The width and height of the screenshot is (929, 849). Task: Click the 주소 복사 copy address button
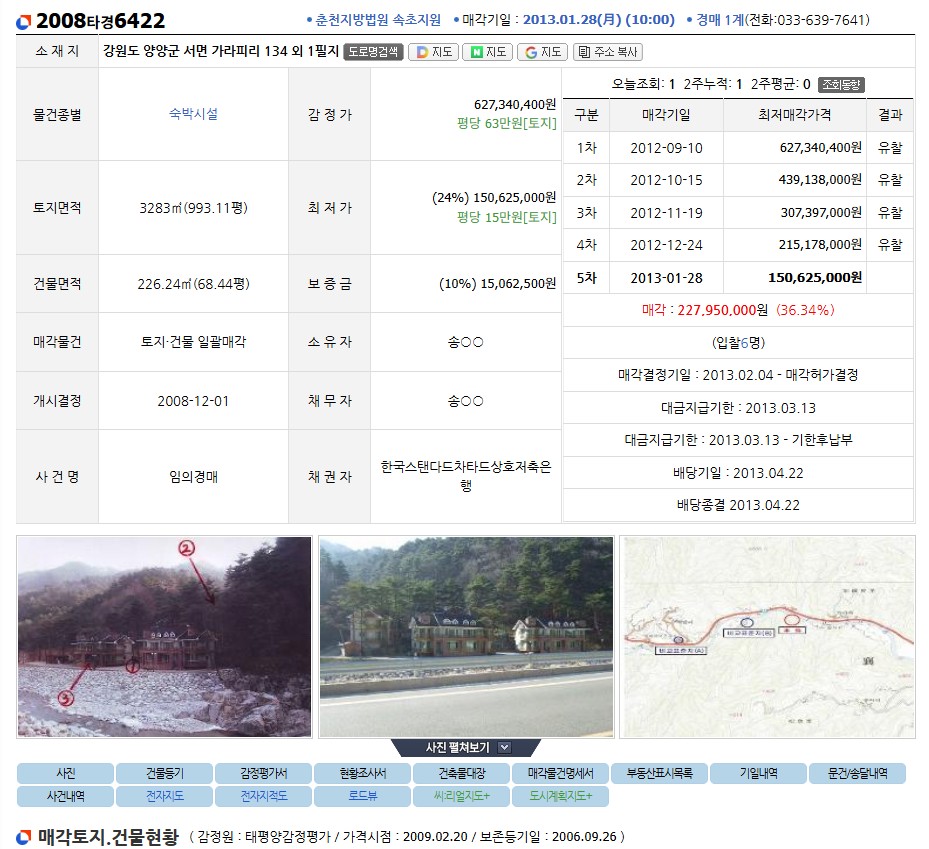click(608, 52)
